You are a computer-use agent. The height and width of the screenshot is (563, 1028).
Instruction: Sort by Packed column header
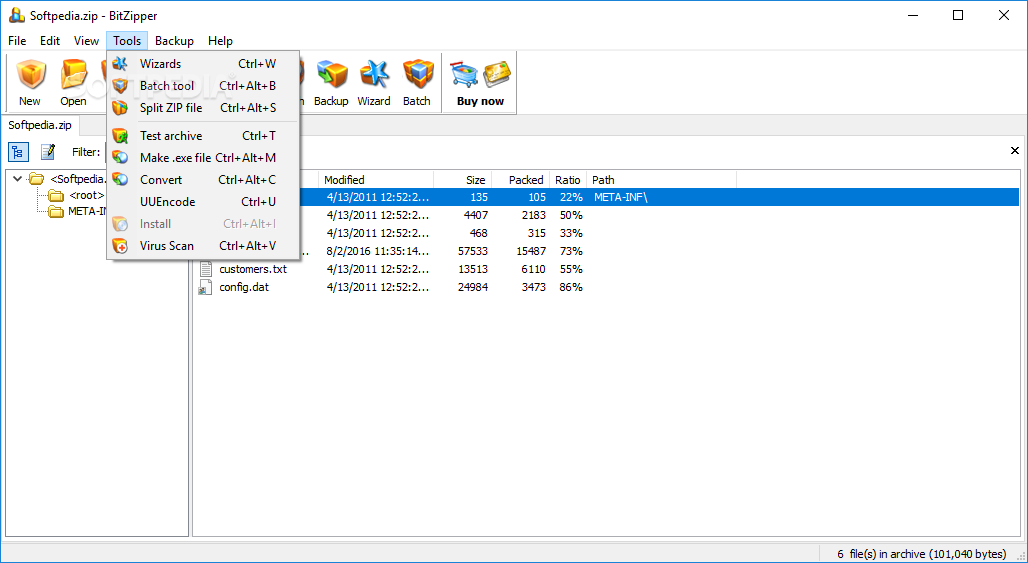[x=520, y=180]
